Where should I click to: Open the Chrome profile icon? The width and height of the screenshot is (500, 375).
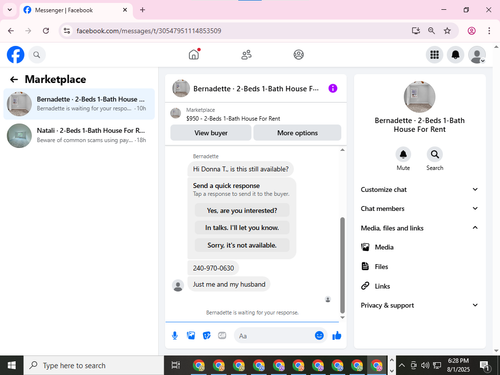471,31
